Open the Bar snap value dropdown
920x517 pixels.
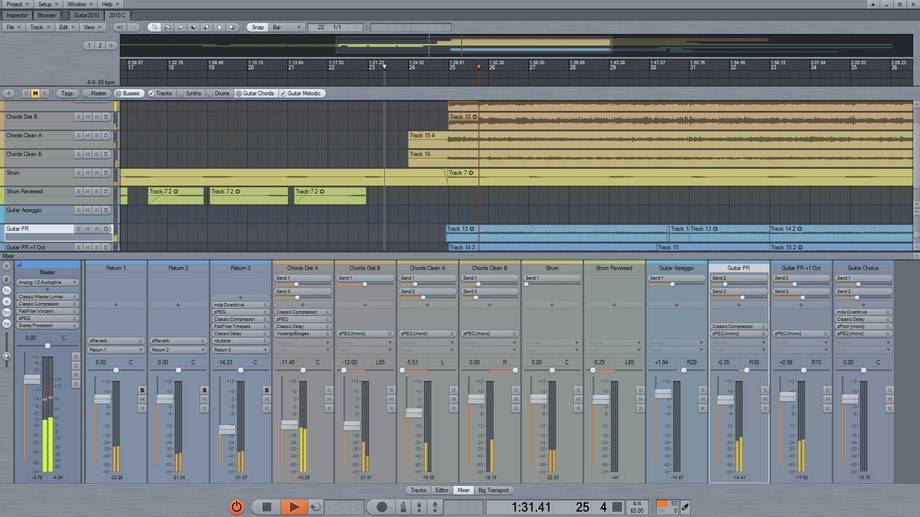(x=285, y=27)
